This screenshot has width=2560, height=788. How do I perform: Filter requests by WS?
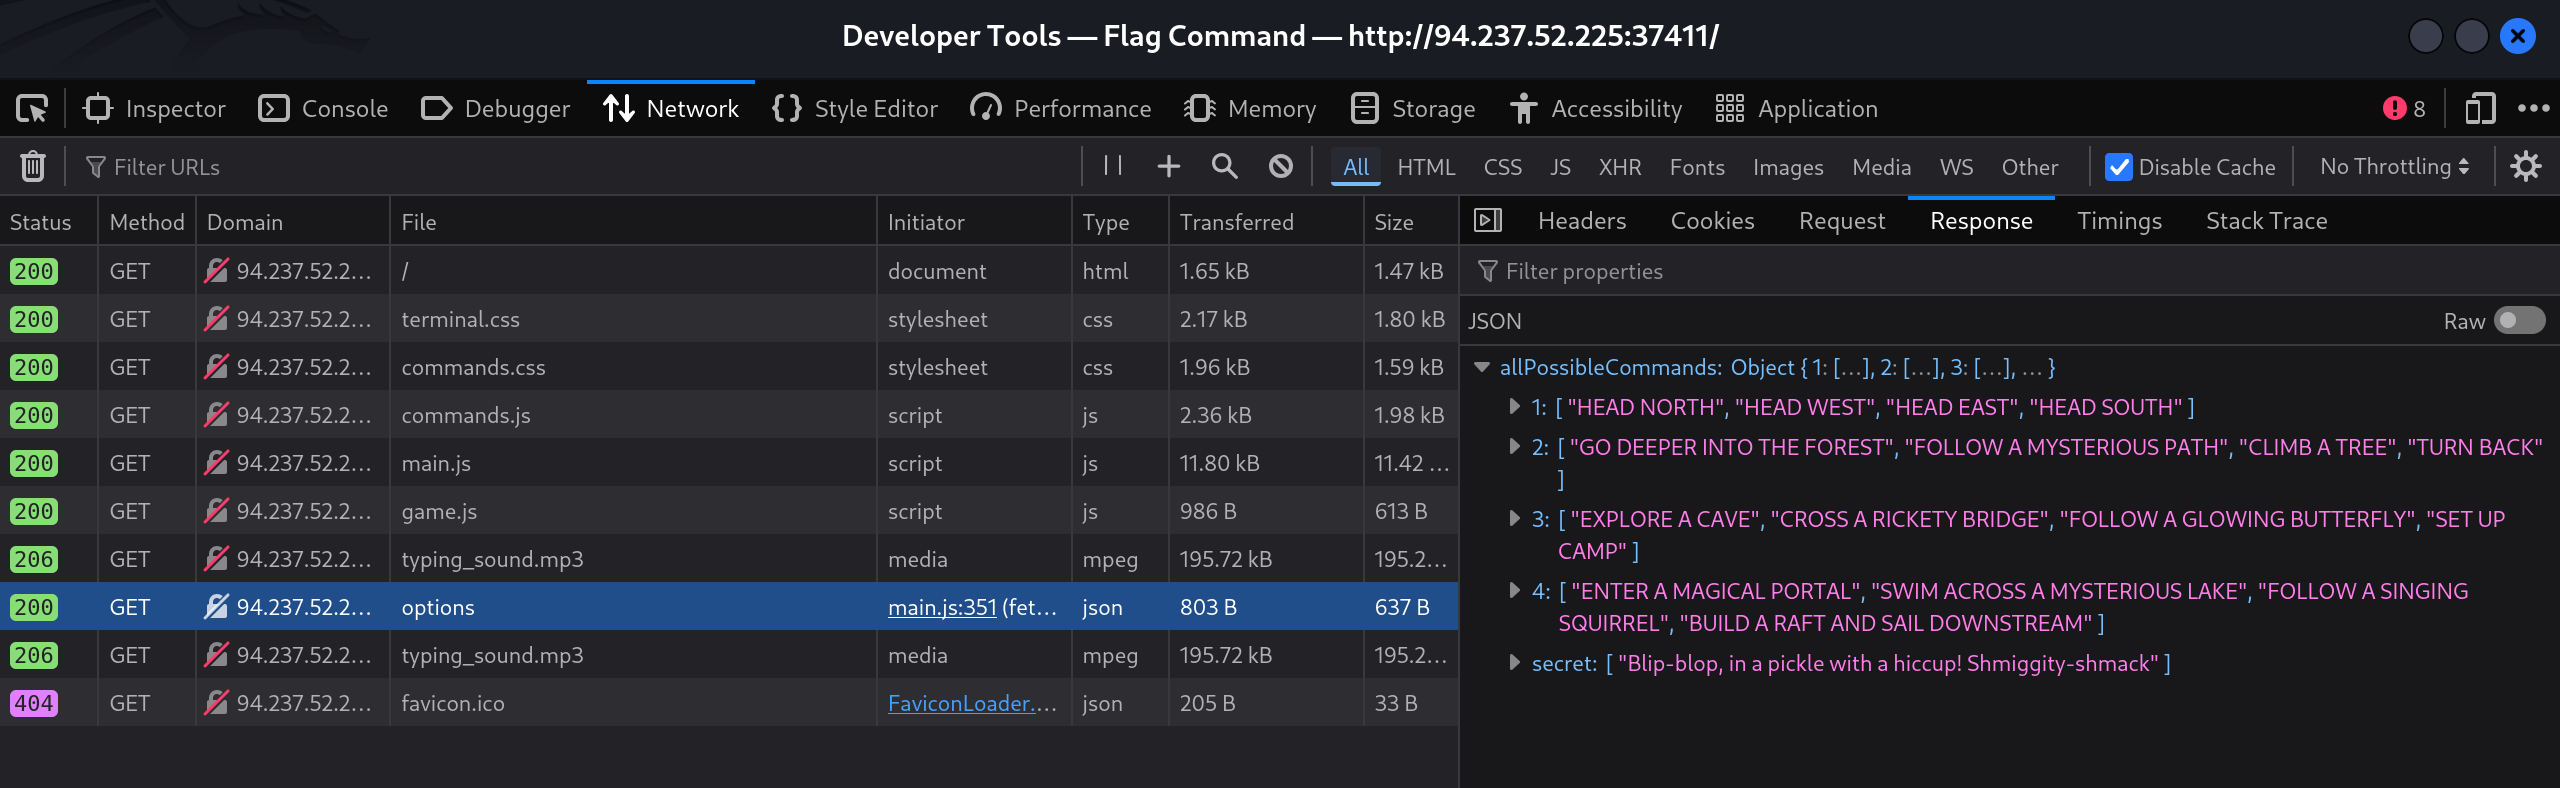(1956, 167)
